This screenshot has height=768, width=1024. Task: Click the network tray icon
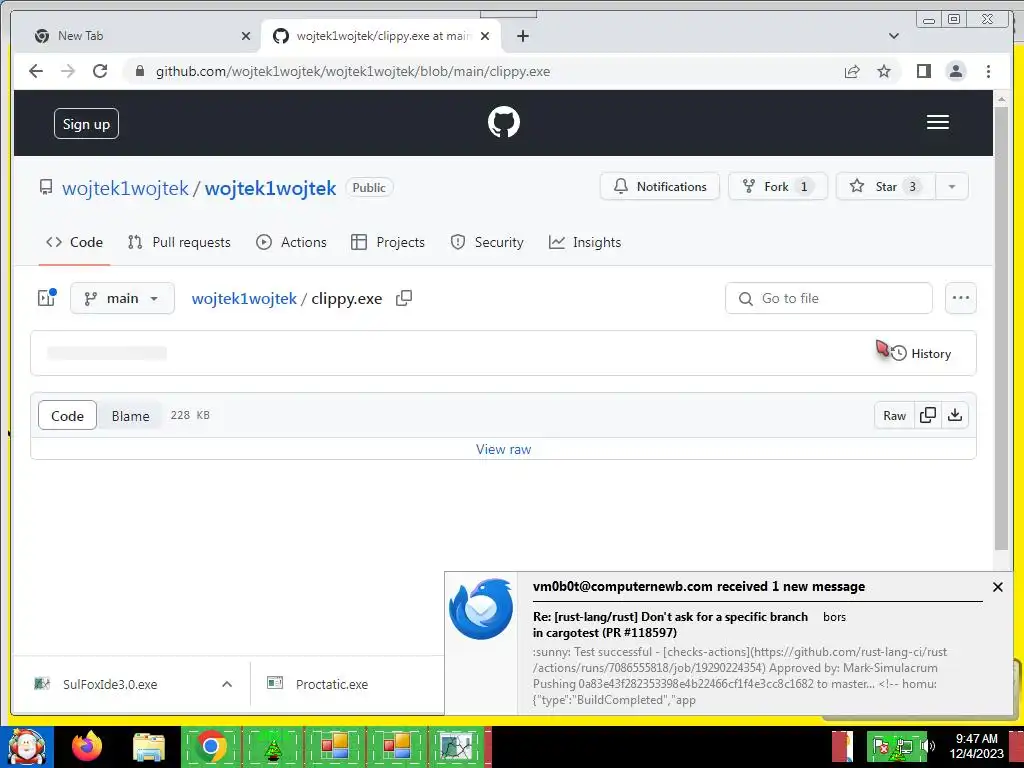904,746
